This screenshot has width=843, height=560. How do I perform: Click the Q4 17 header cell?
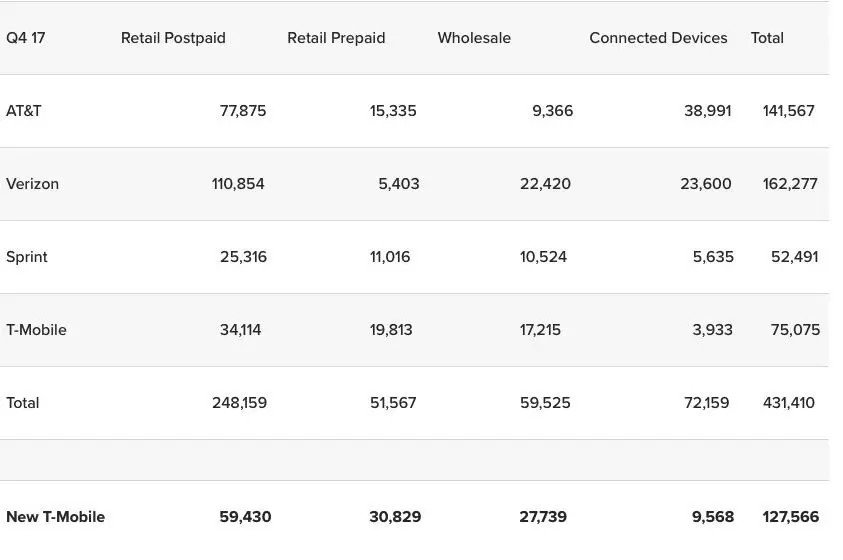[24, 38]
